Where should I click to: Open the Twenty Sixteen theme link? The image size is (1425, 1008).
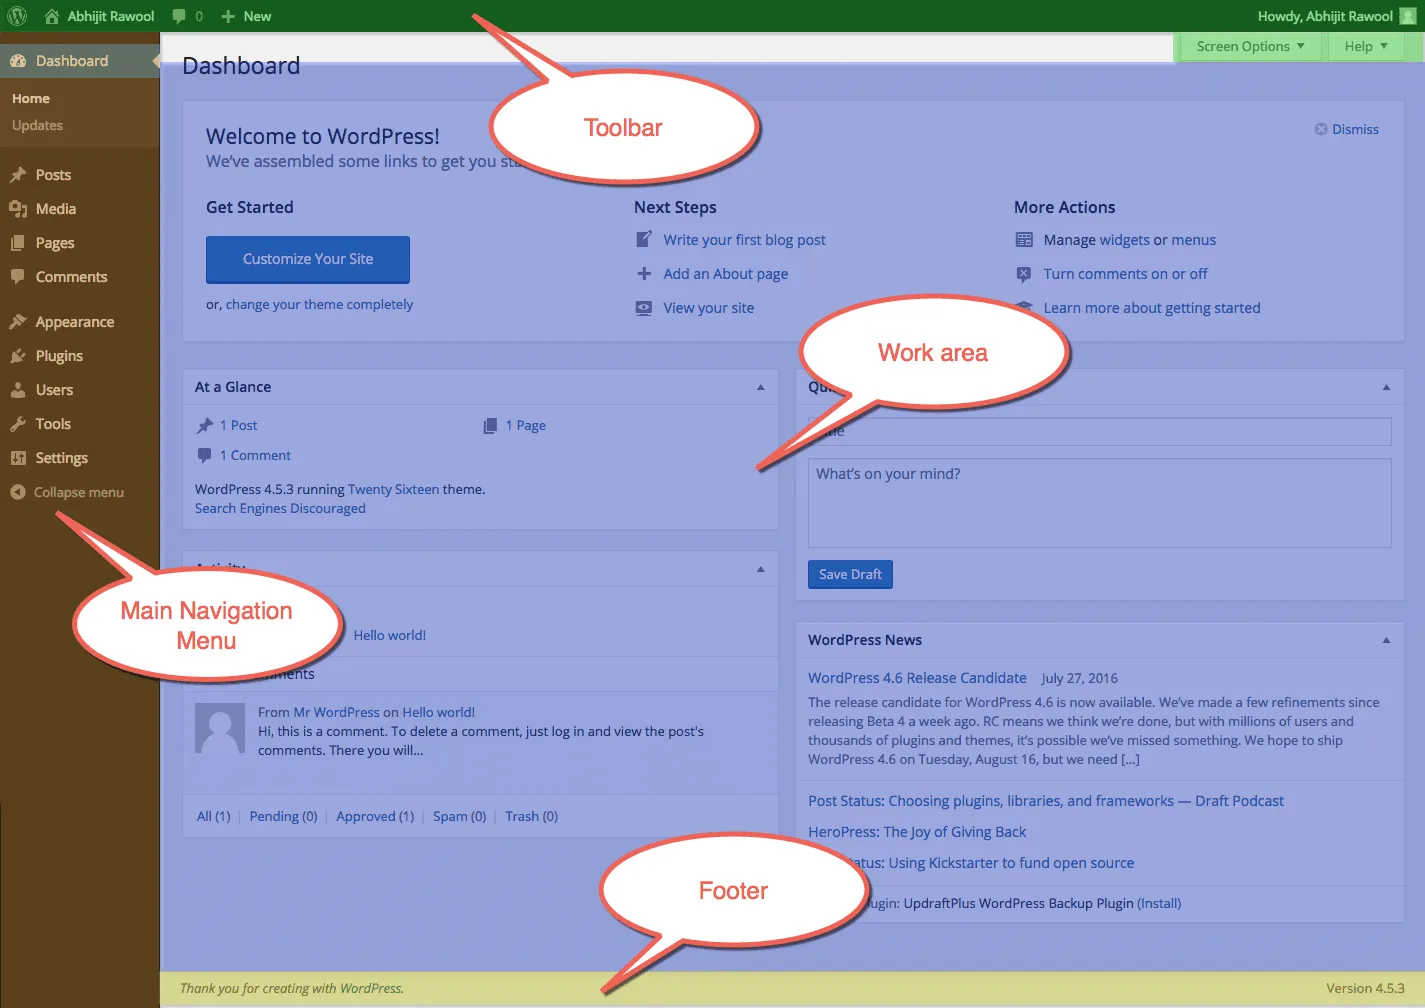coord(393,490)
